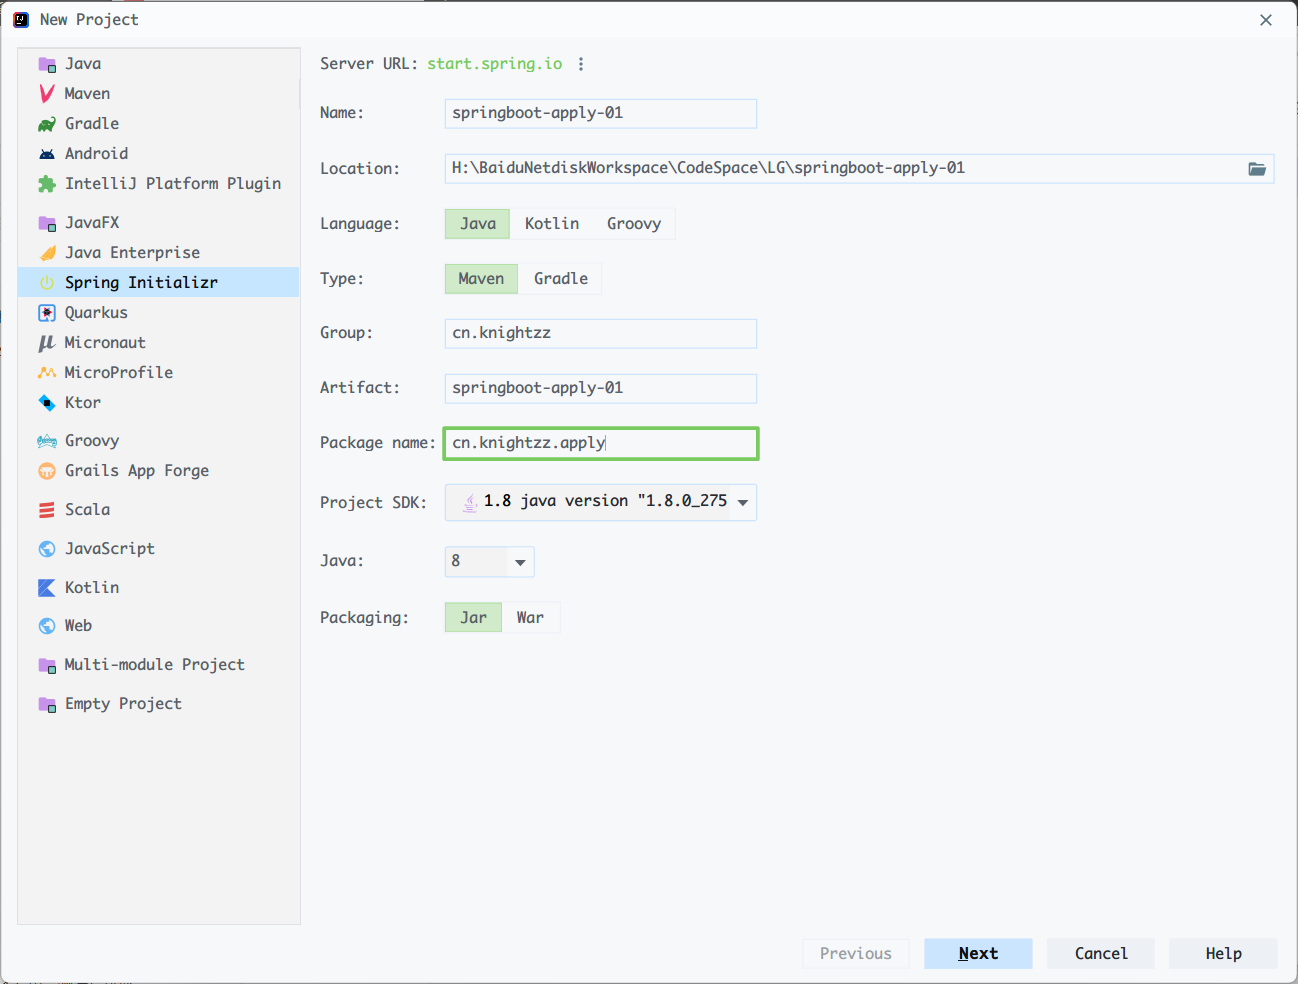Click the Multi-module Project folder icon
The height and width of the screenshot is (984, 1298).
click(47, 665)
